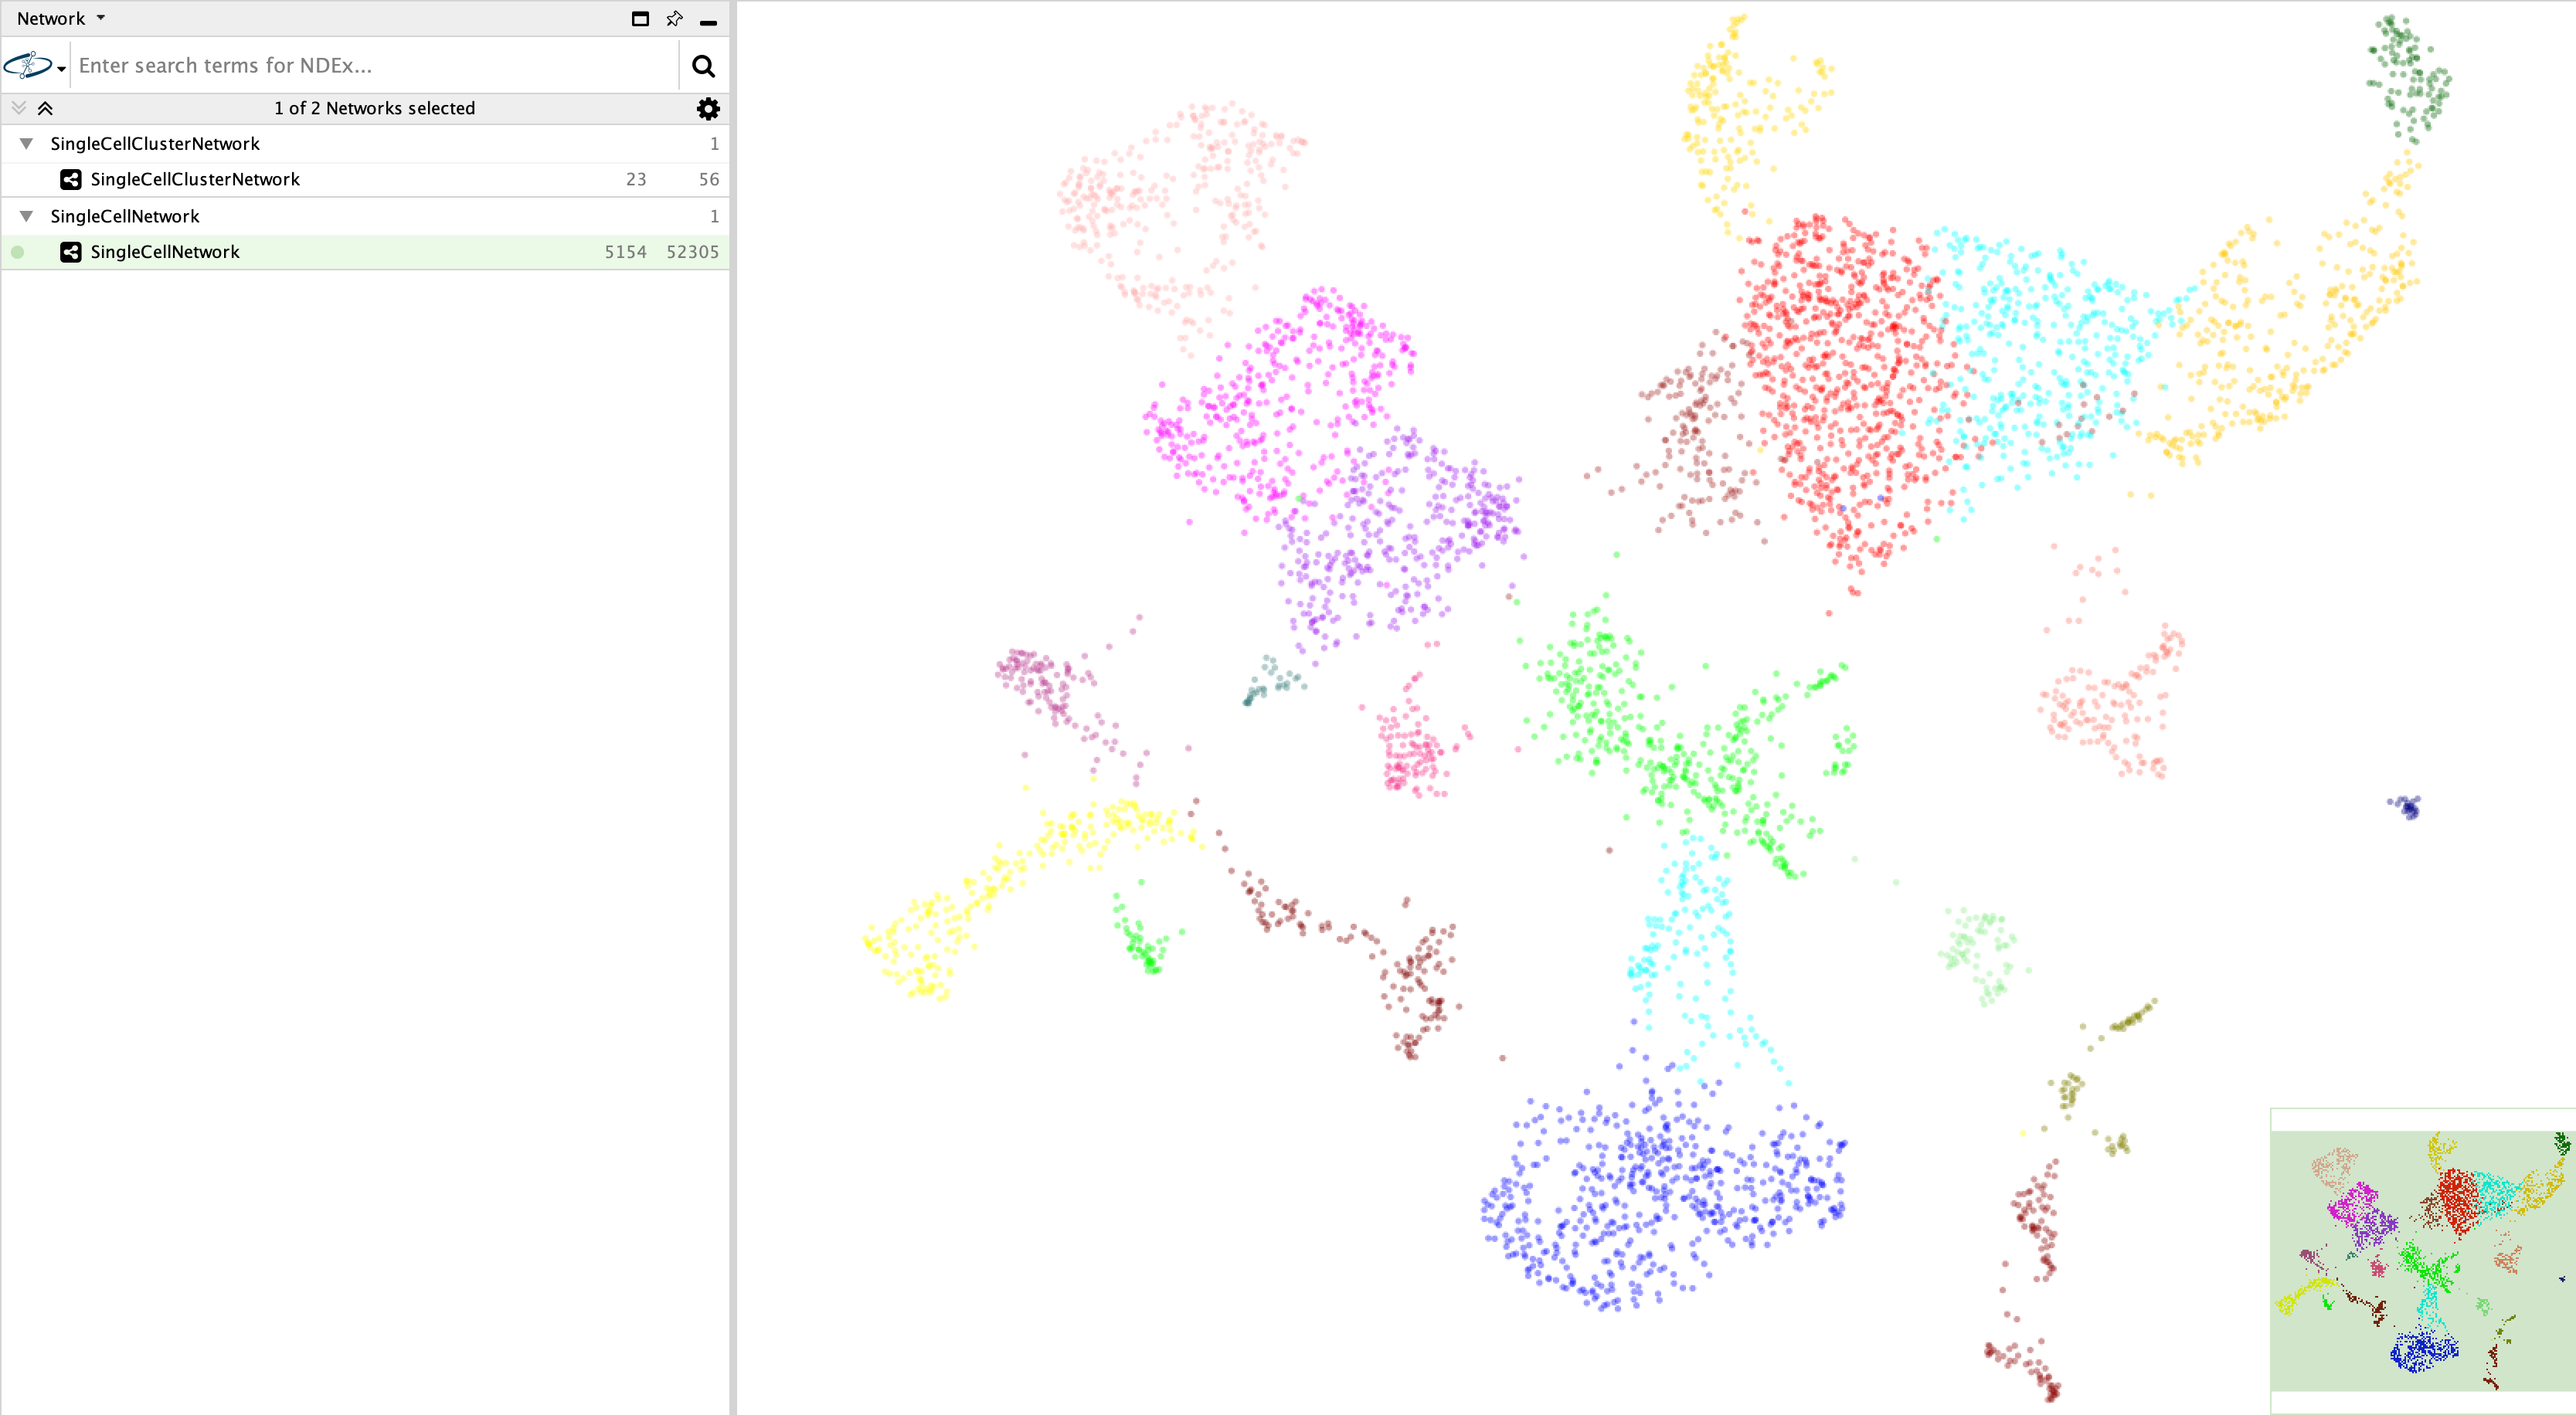This screenshot has width=2576, height=1415.
Task: Click the SingleCellNetwork settings gear icon
Action: tap(709, 108)
